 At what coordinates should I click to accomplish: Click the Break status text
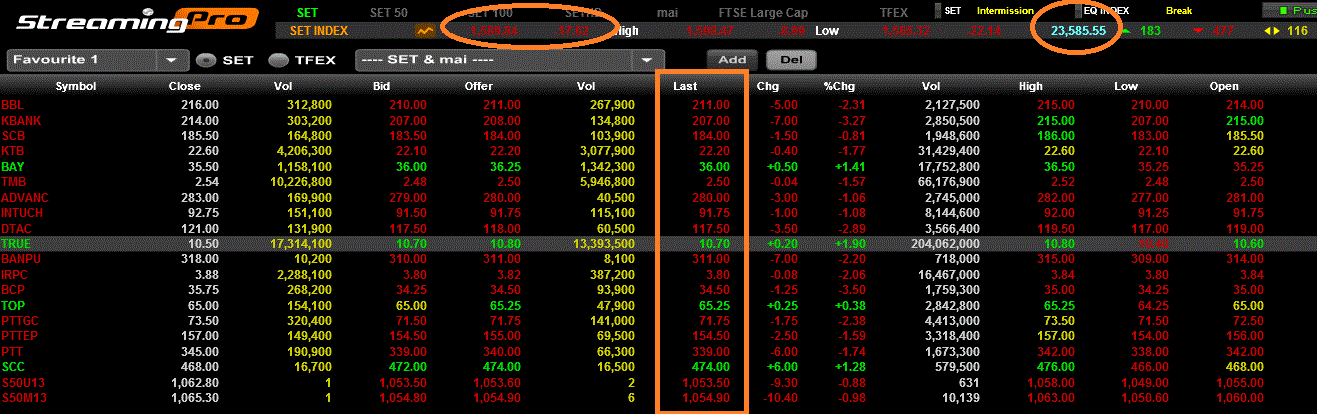click(1179, 11)
